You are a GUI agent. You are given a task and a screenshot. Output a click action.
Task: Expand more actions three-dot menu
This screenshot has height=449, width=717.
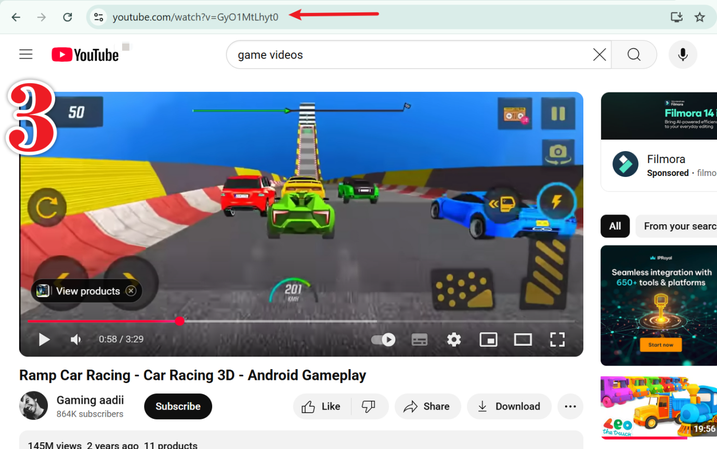570,407
